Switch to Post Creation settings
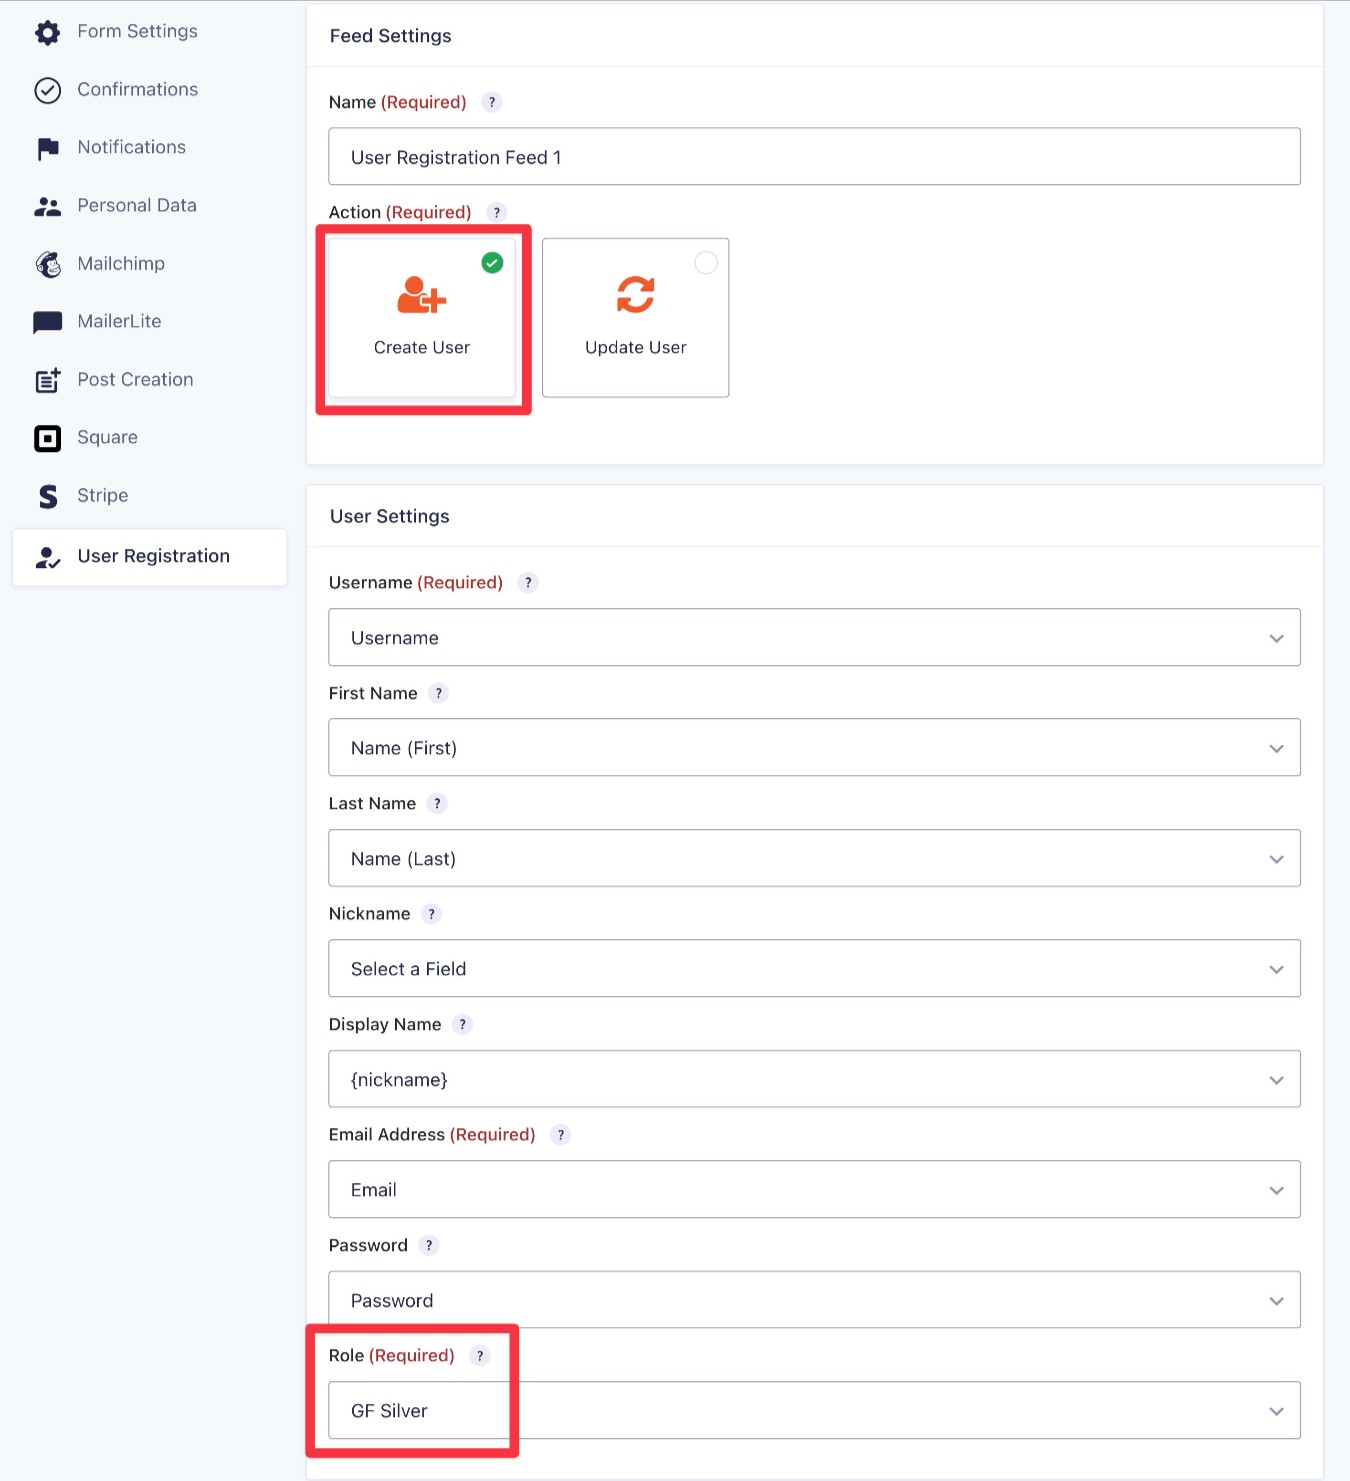 (x=135, y=380)
